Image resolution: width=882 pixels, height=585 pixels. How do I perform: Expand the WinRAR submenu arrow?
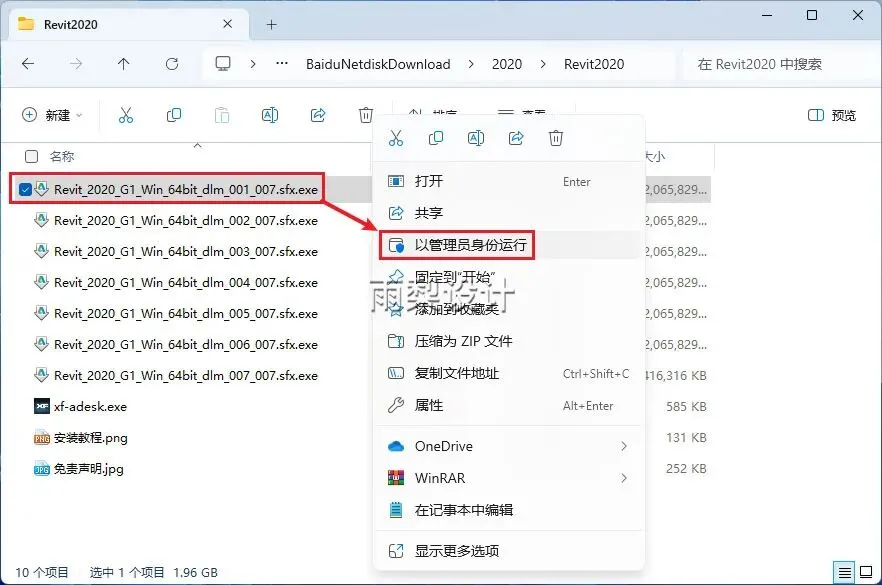point(624,478)
